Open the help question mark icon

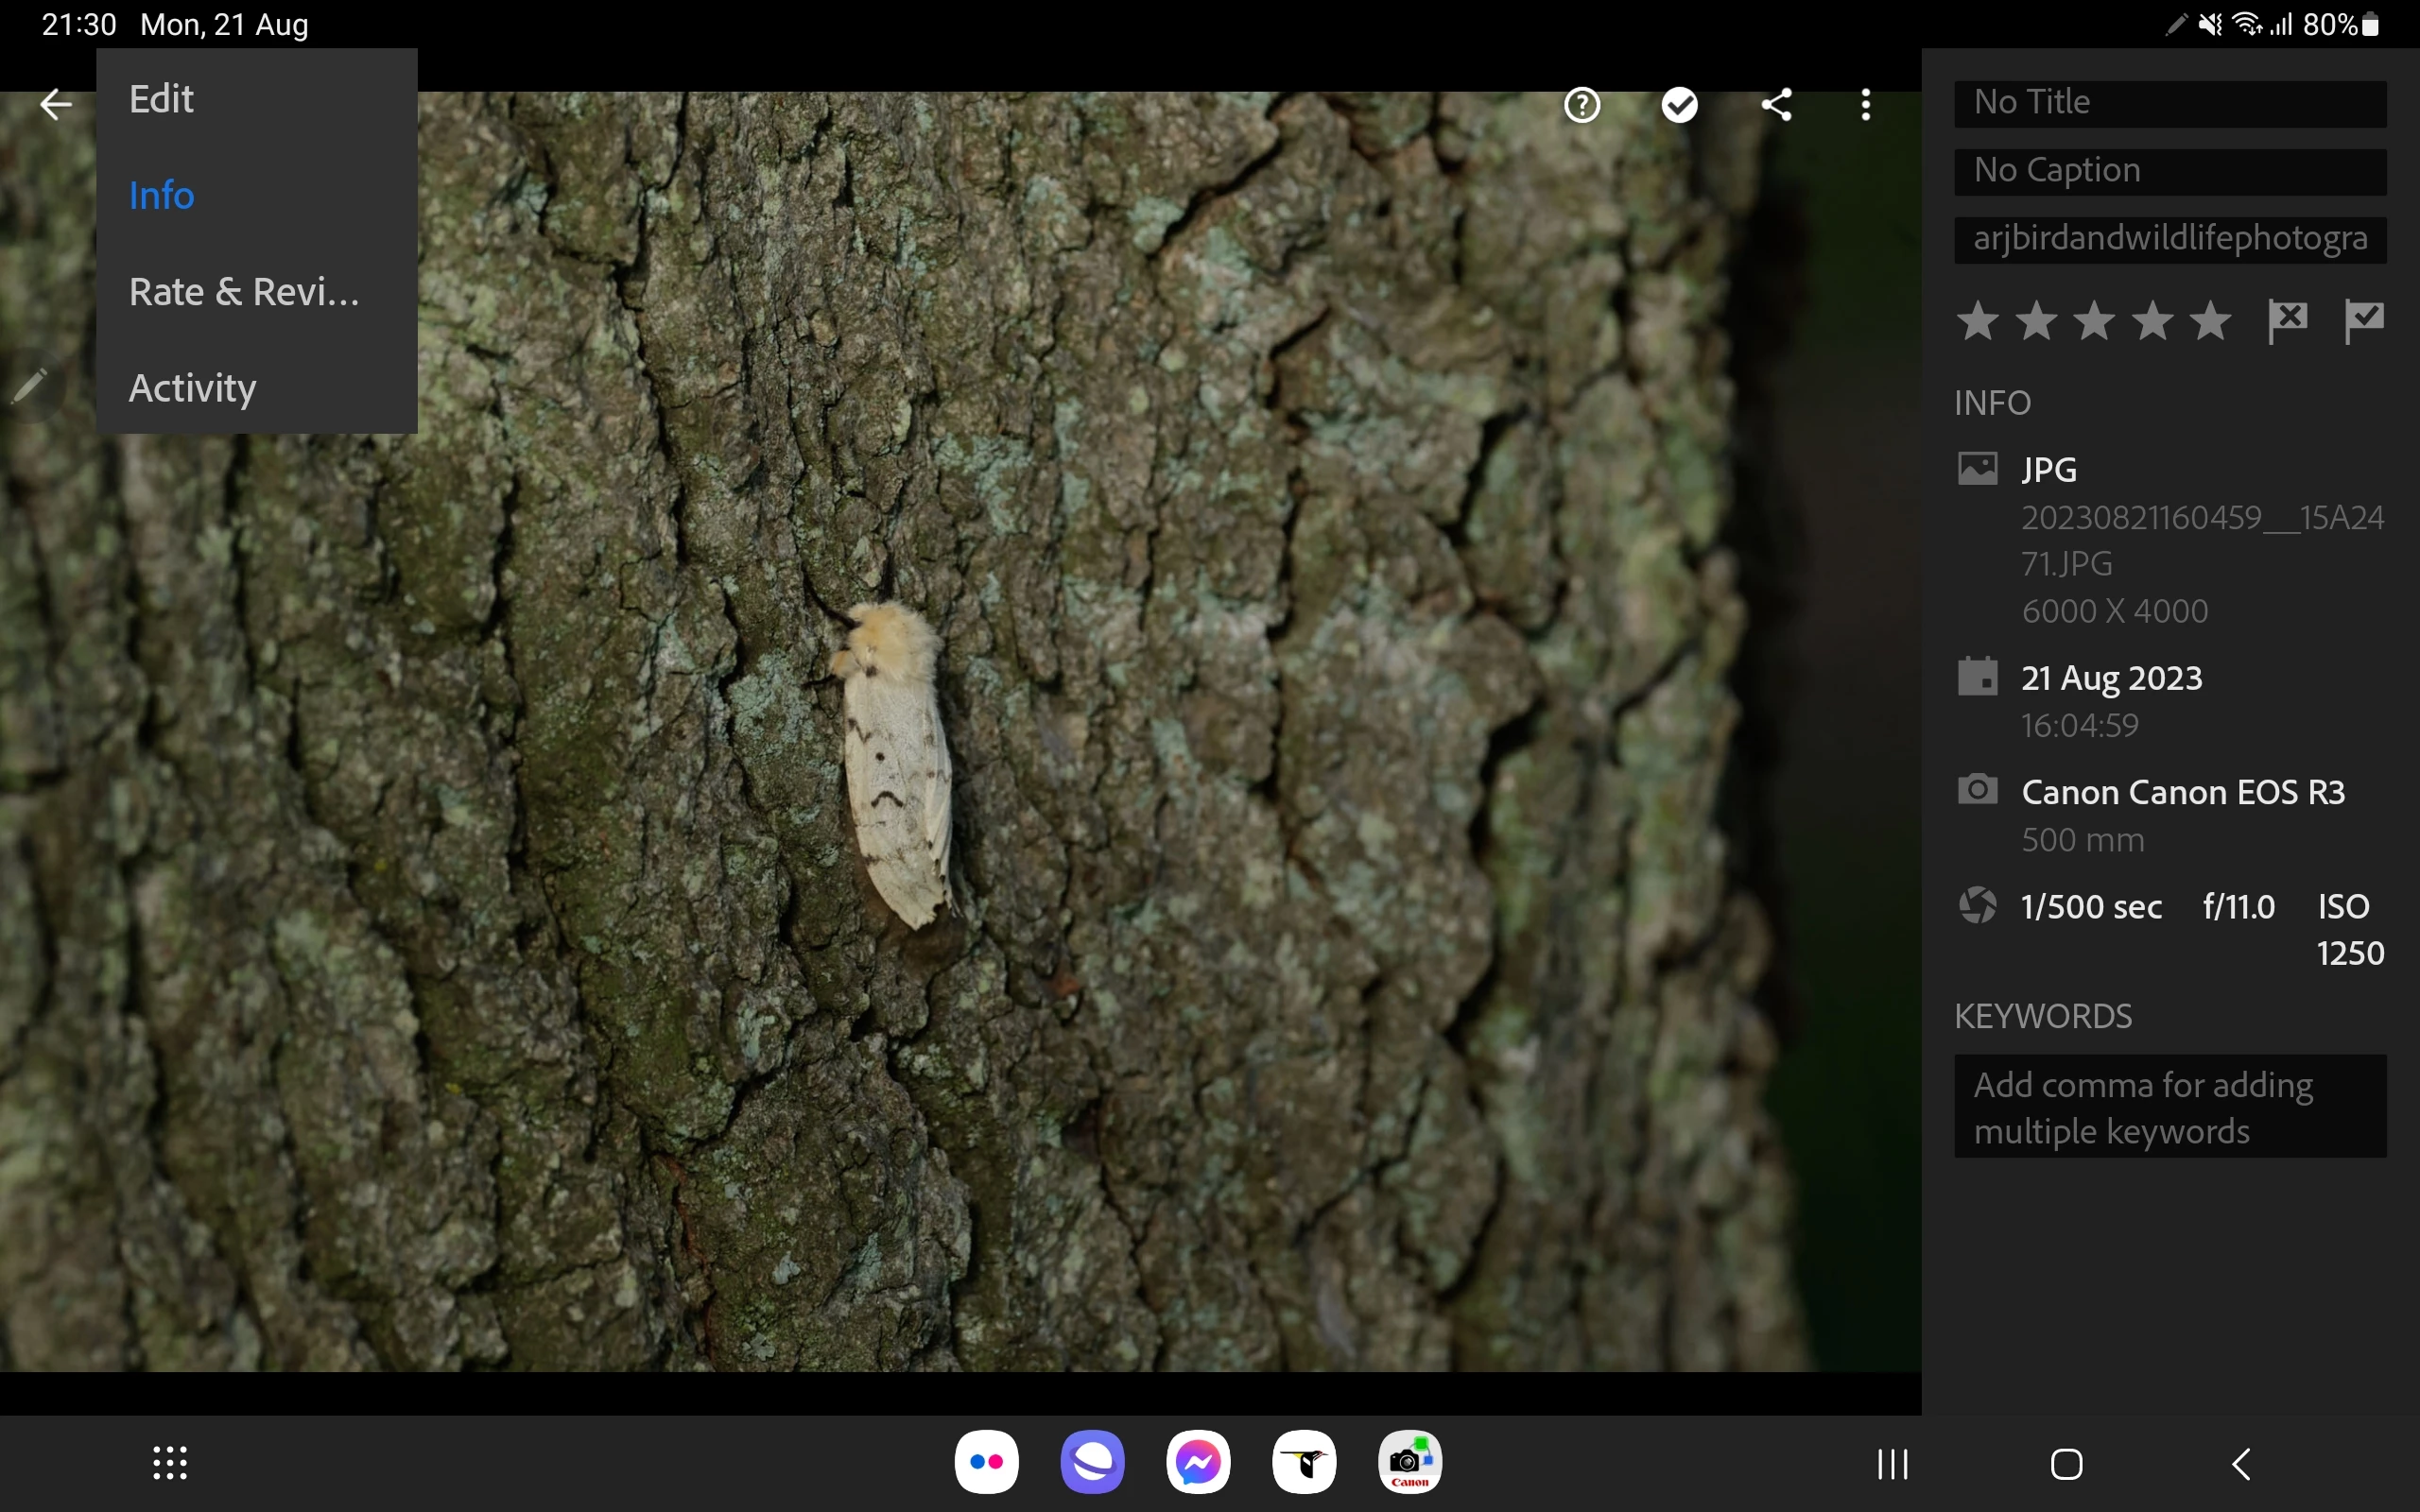tap(1582, 105)
